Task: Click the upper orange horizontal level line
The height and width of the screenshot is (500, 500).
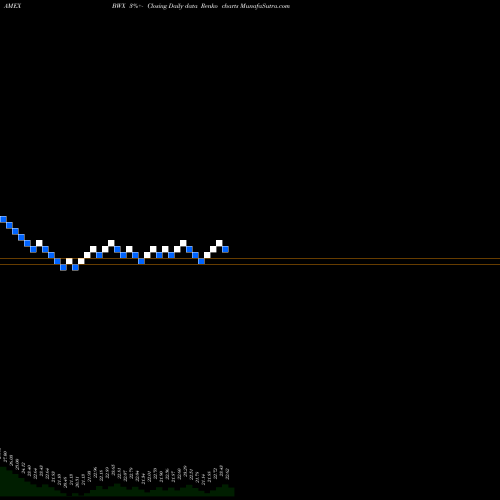Action: (x=250, y=259)
